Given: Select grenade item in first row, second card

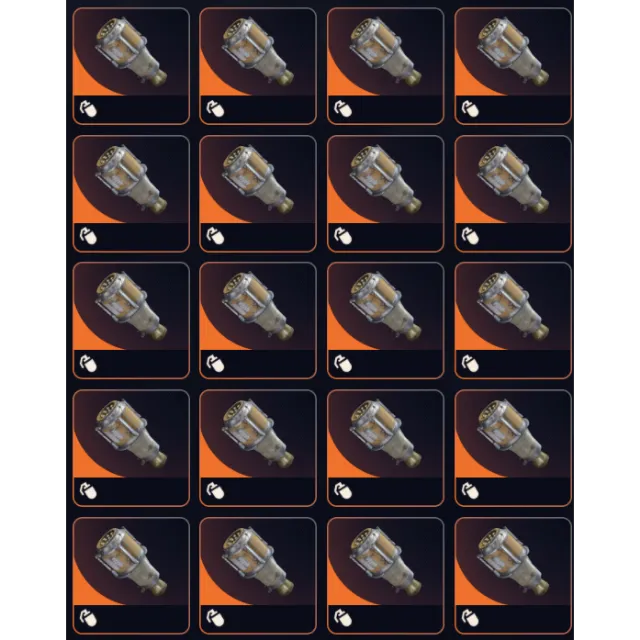Looking at the screenshot, I should tap(258, 51).
